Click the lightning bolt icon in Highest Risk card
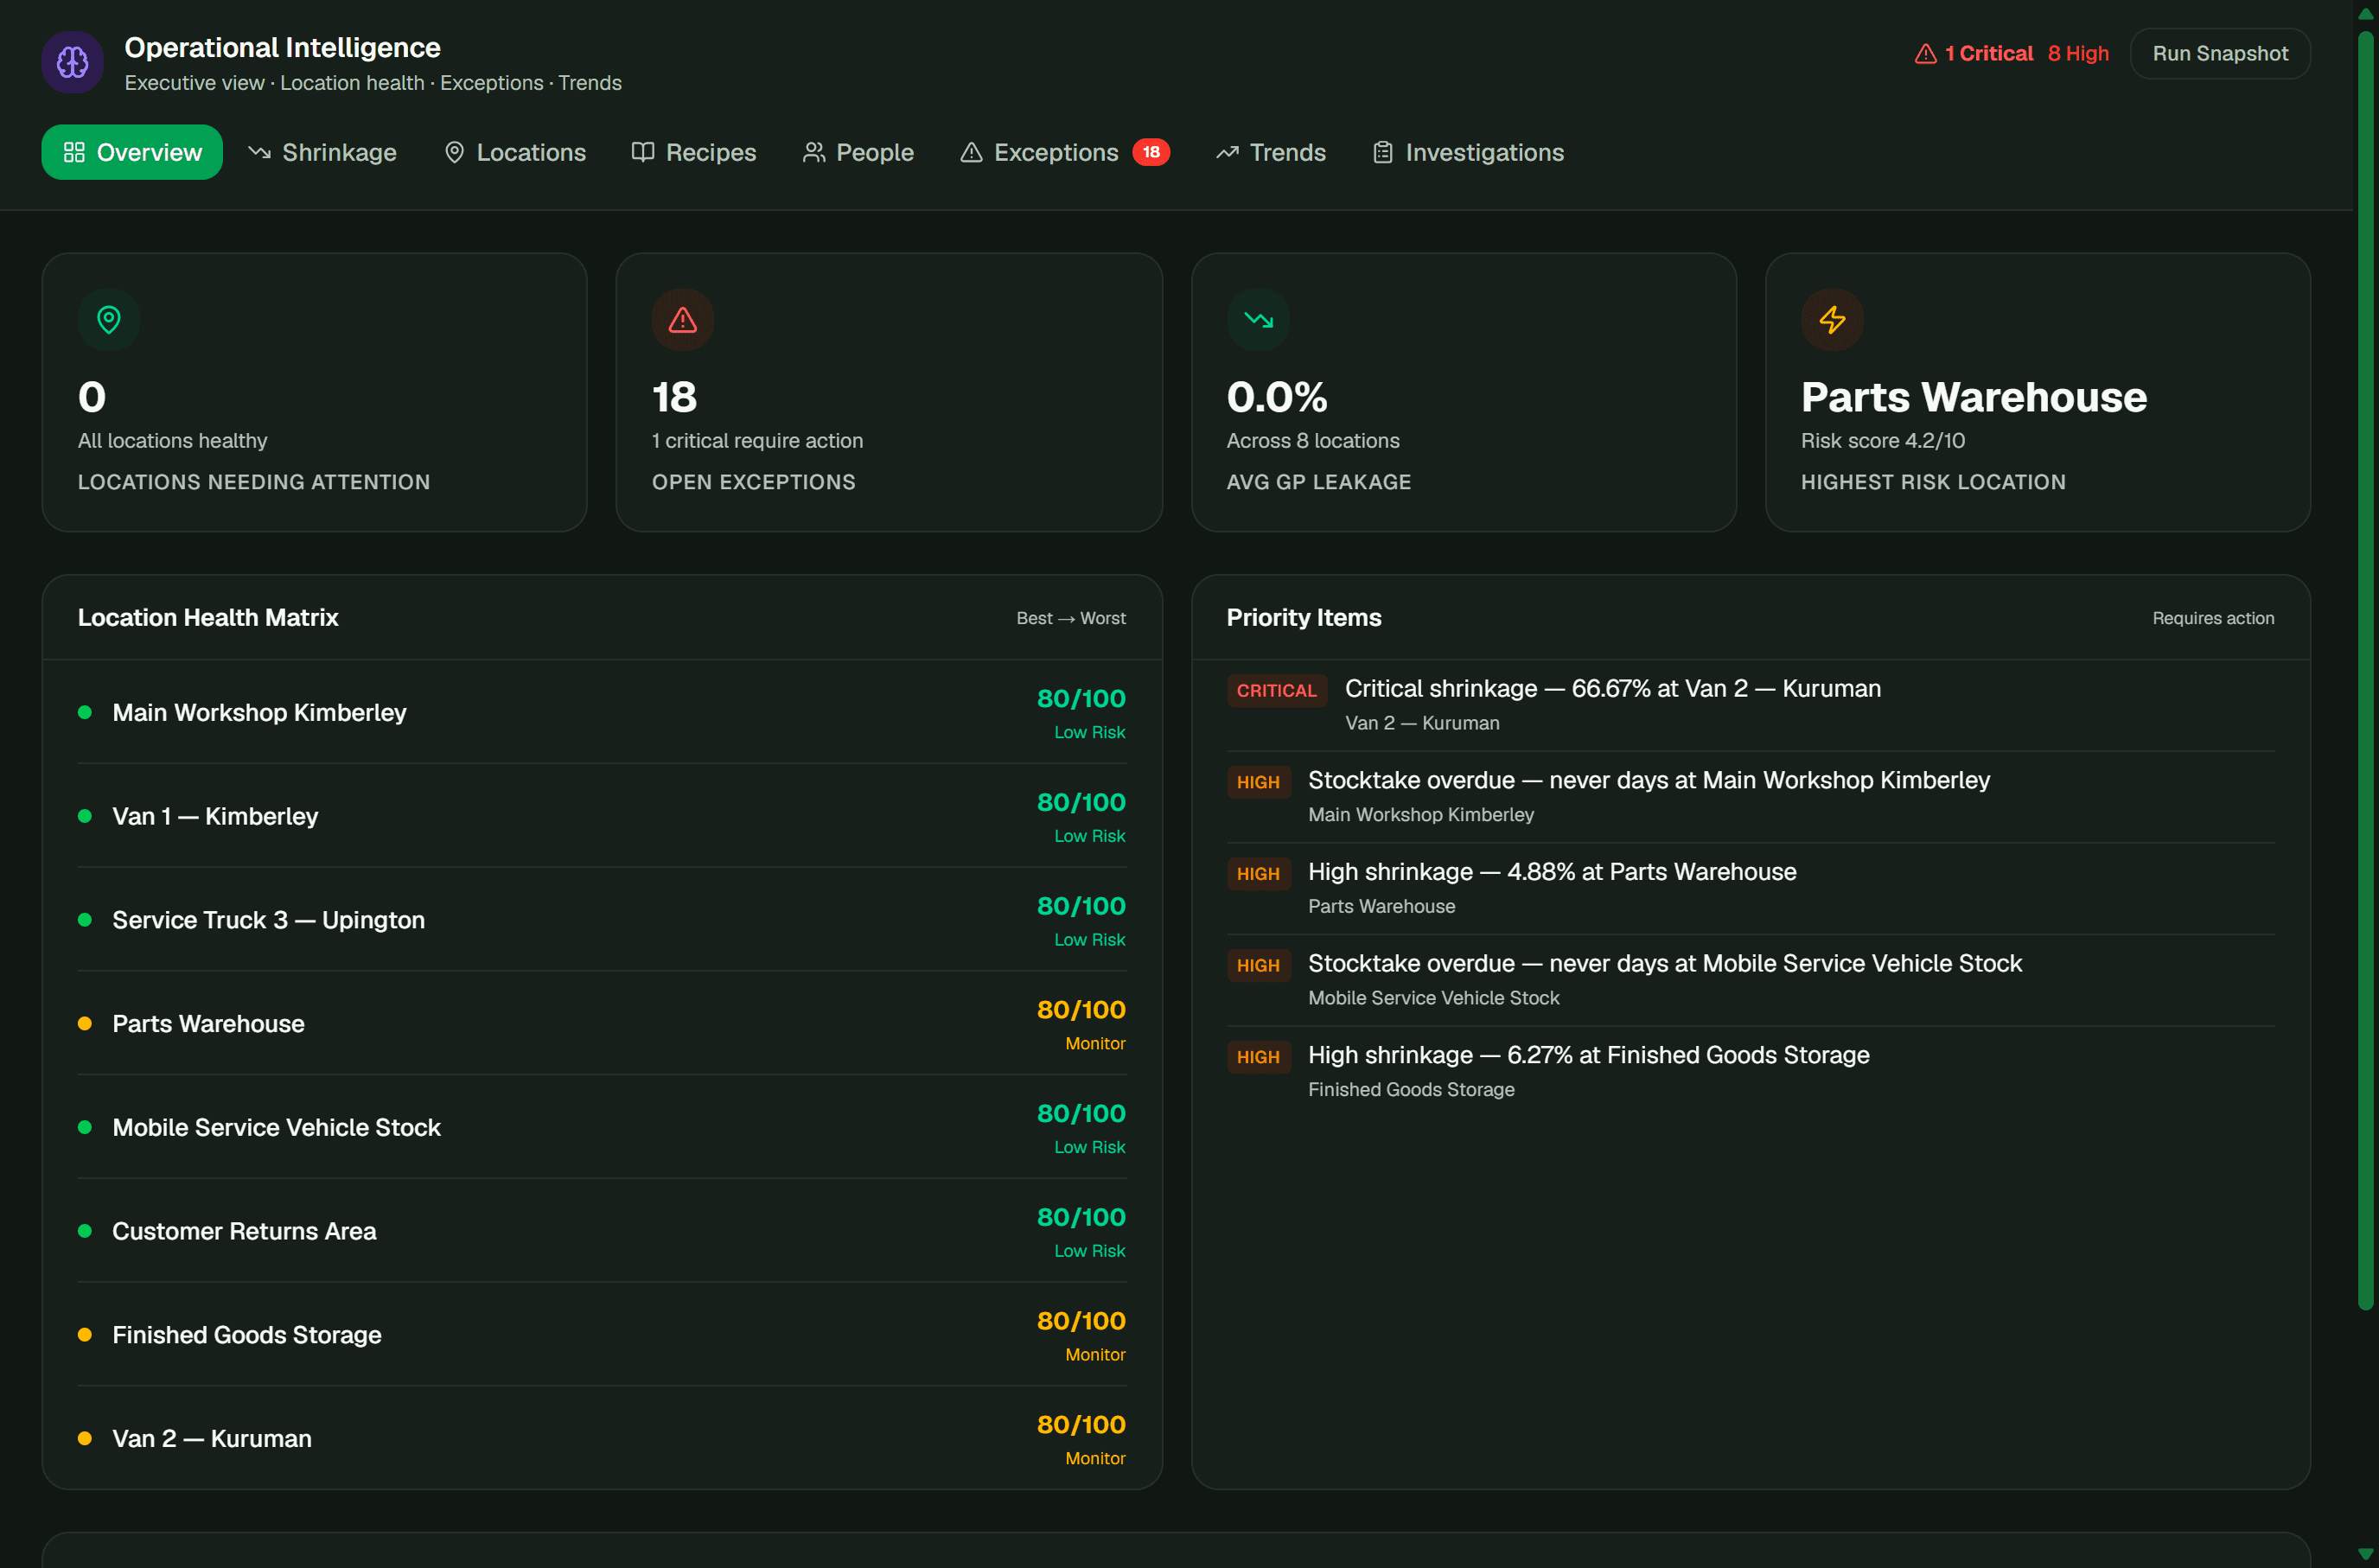This screenshot has height=1568, width=2379. (1832, 320)
